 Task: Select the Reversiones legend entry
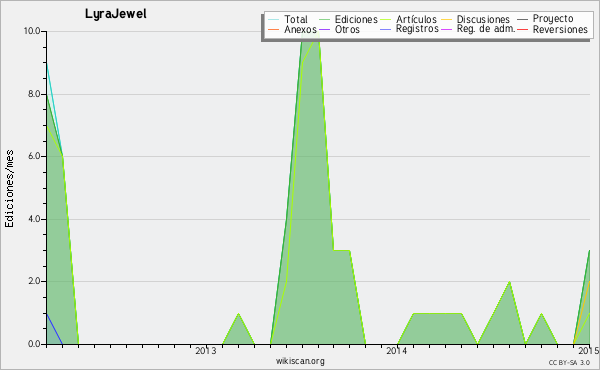click(x=560, y=29)
